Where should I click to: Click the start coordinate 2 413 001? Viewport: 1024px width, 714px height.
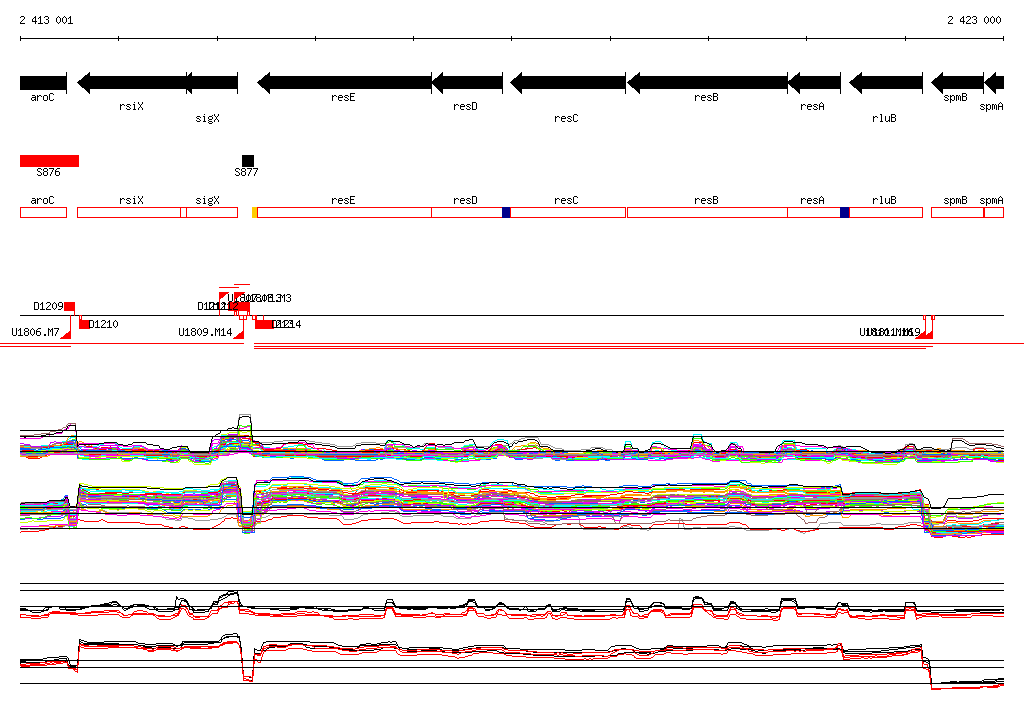click(46, 20)
